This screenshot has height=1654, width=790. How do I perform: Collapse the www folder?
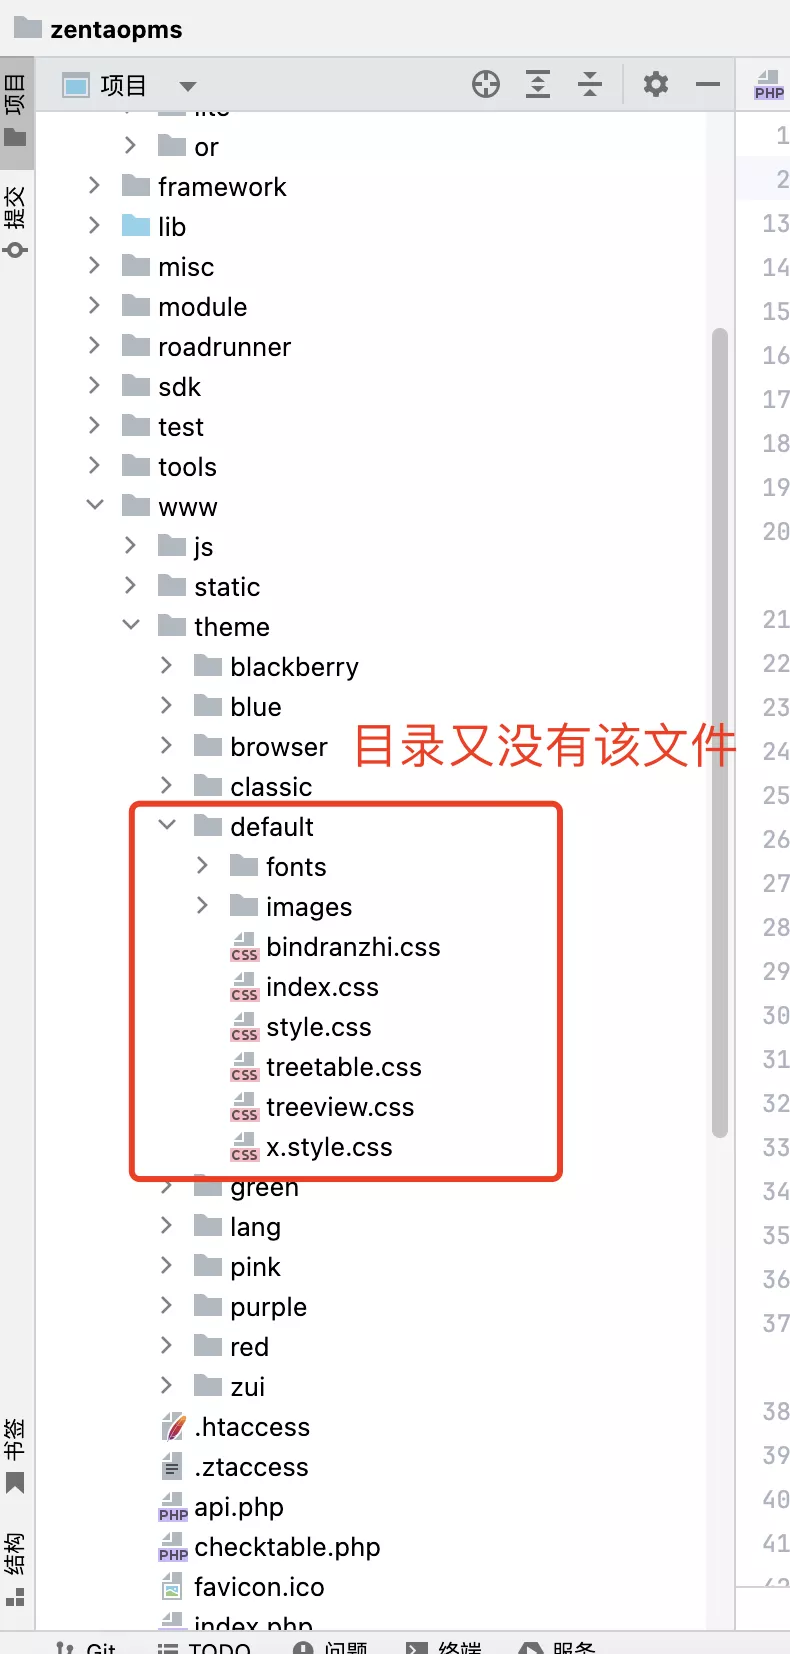coord(95,505)
